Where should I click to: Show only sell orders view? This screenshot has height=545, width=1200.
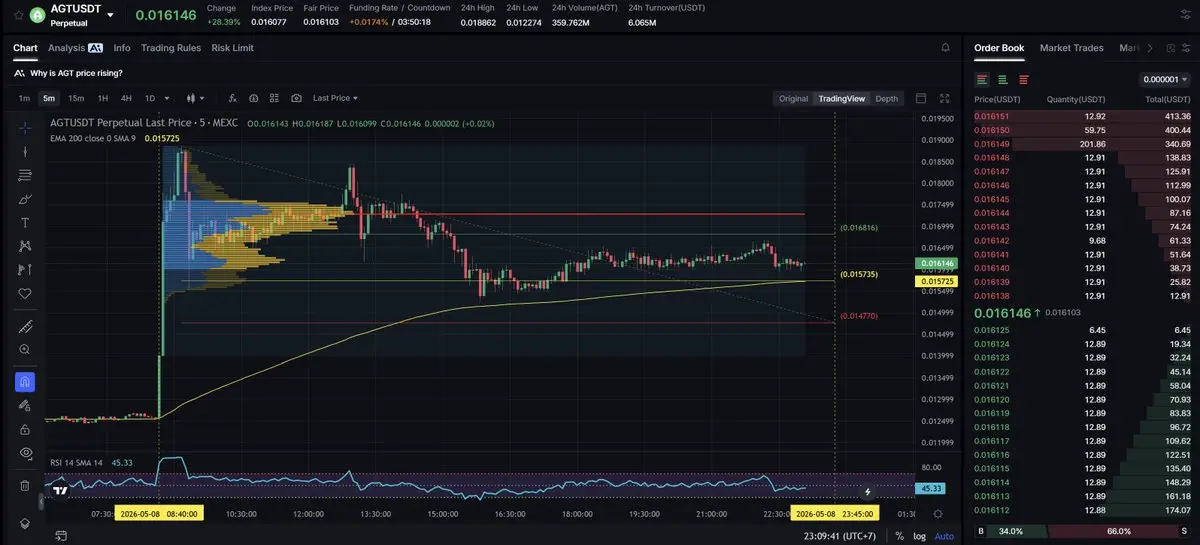1024,79
